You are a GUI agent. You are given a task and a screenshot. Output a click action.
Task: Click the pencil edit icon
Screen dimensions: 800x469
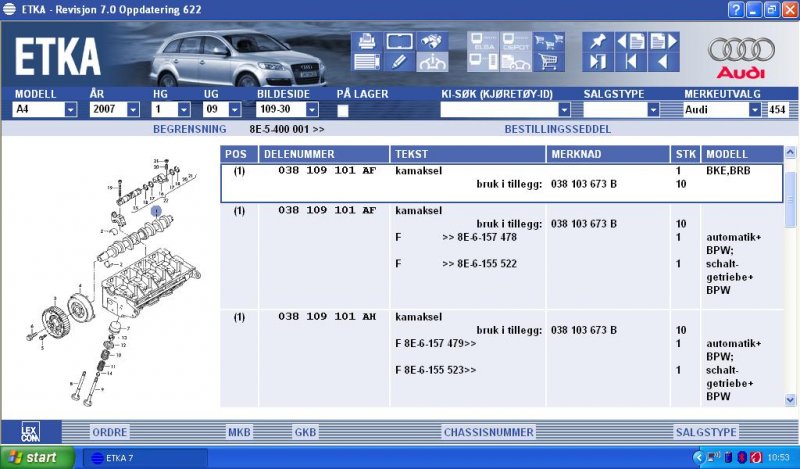click(399, 62)
